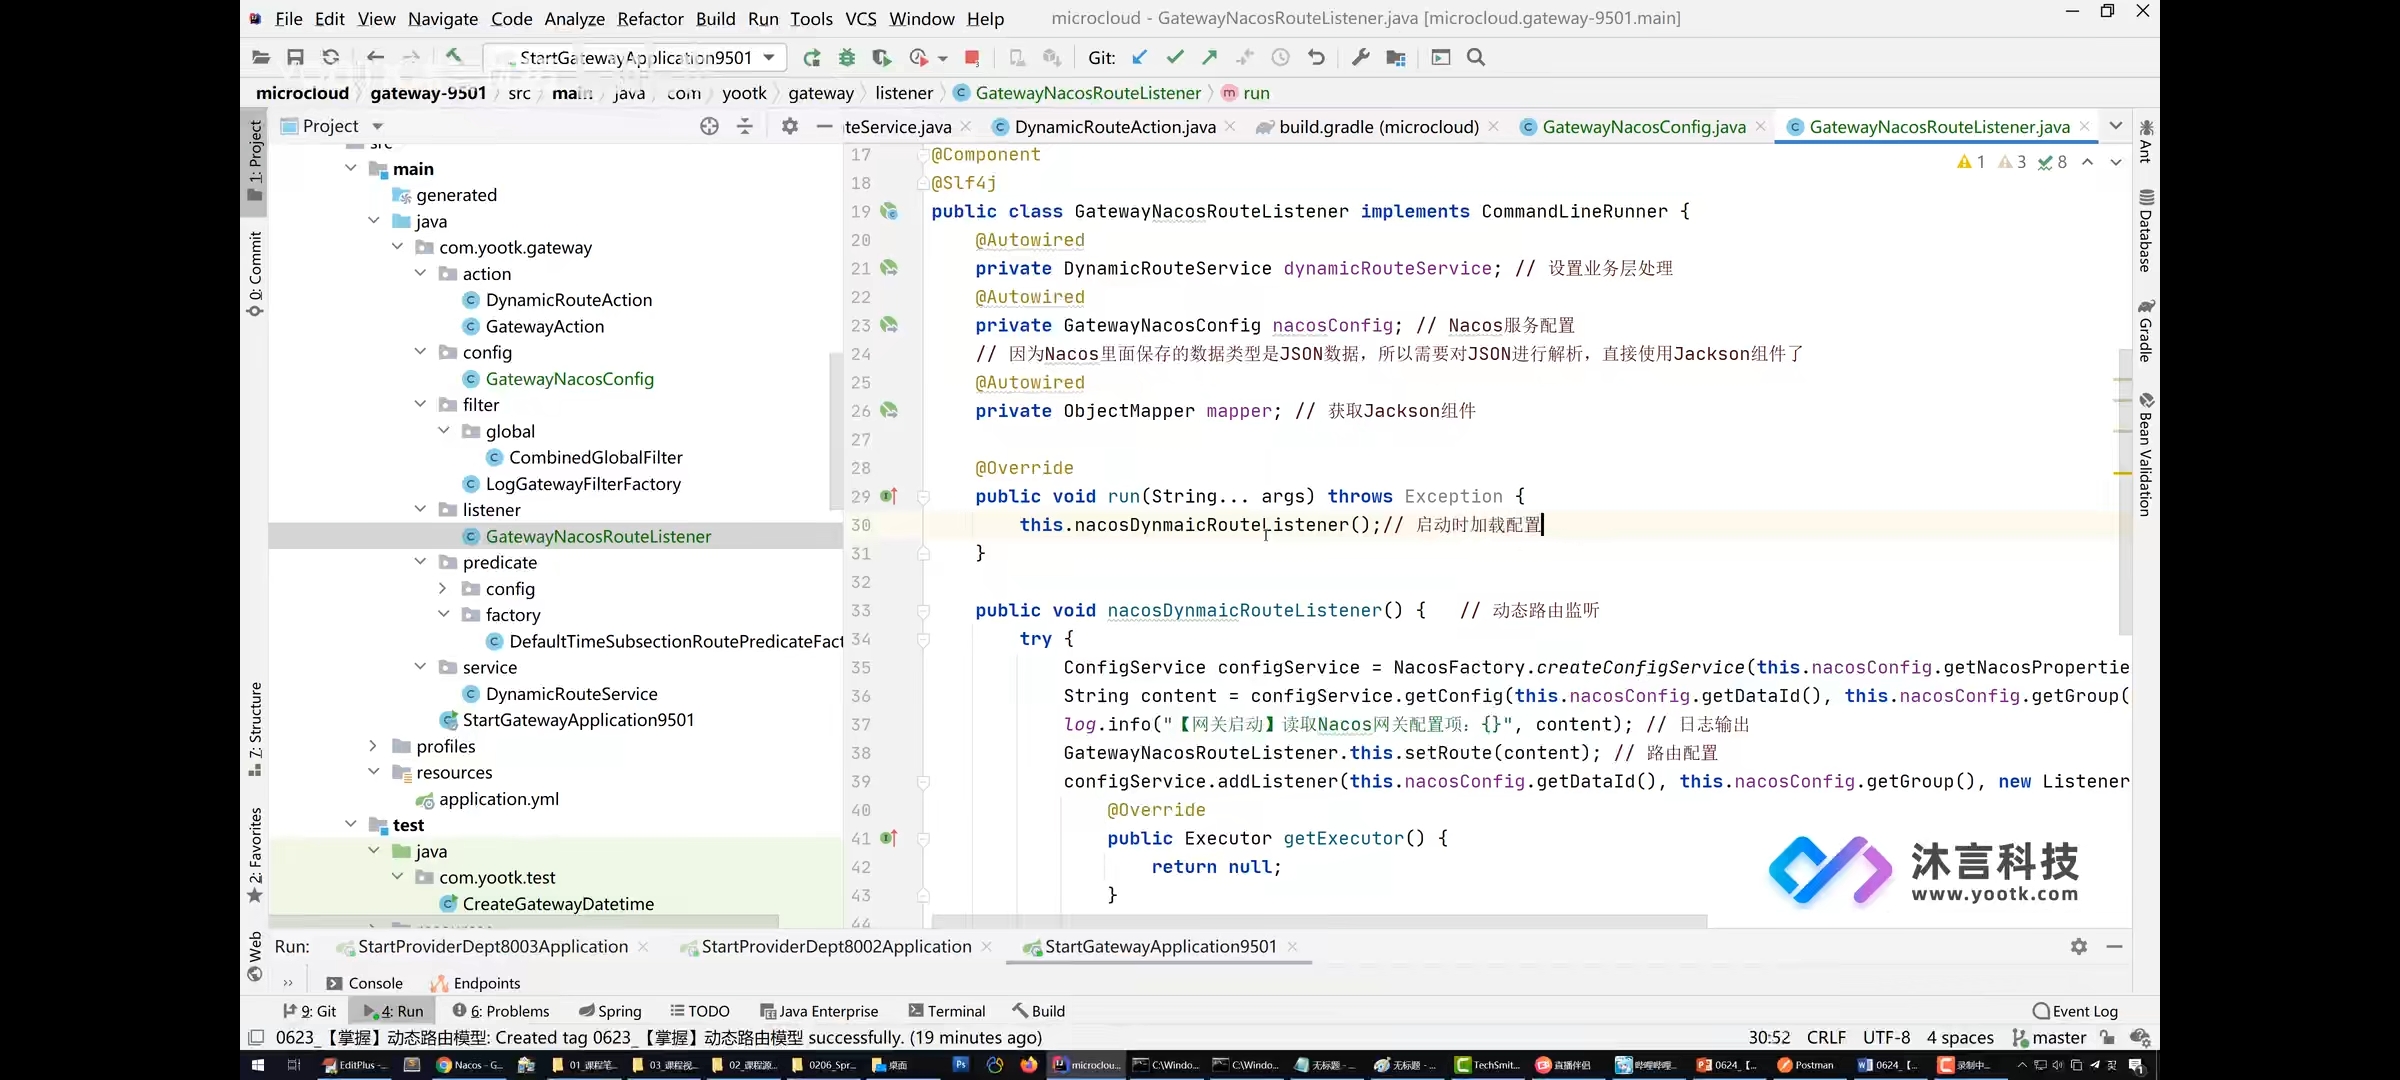Toggle the 1: Project tool window button
This screenshot has width=2400, height=1080.
[x=255, y=160]
